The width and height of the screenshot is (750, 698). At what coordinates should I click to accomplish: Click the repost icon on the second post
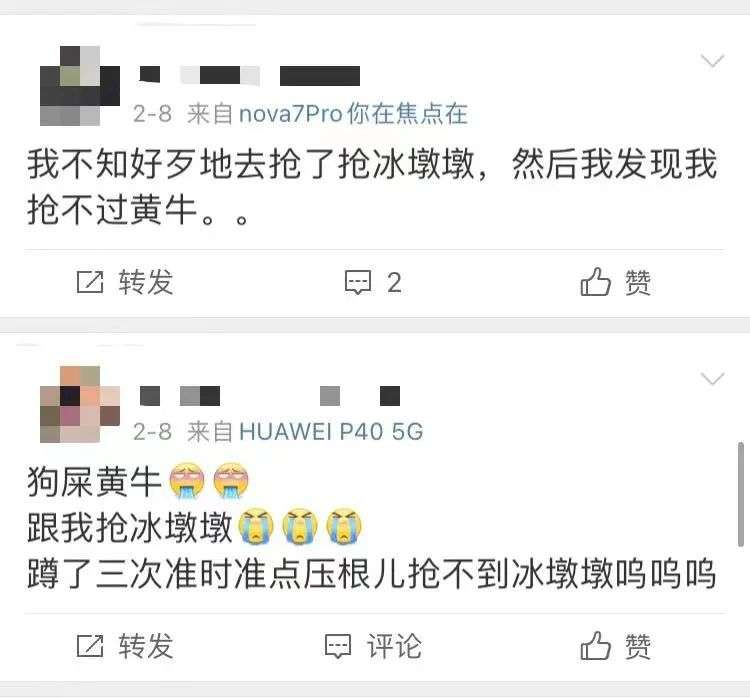(x=90, y=646)
